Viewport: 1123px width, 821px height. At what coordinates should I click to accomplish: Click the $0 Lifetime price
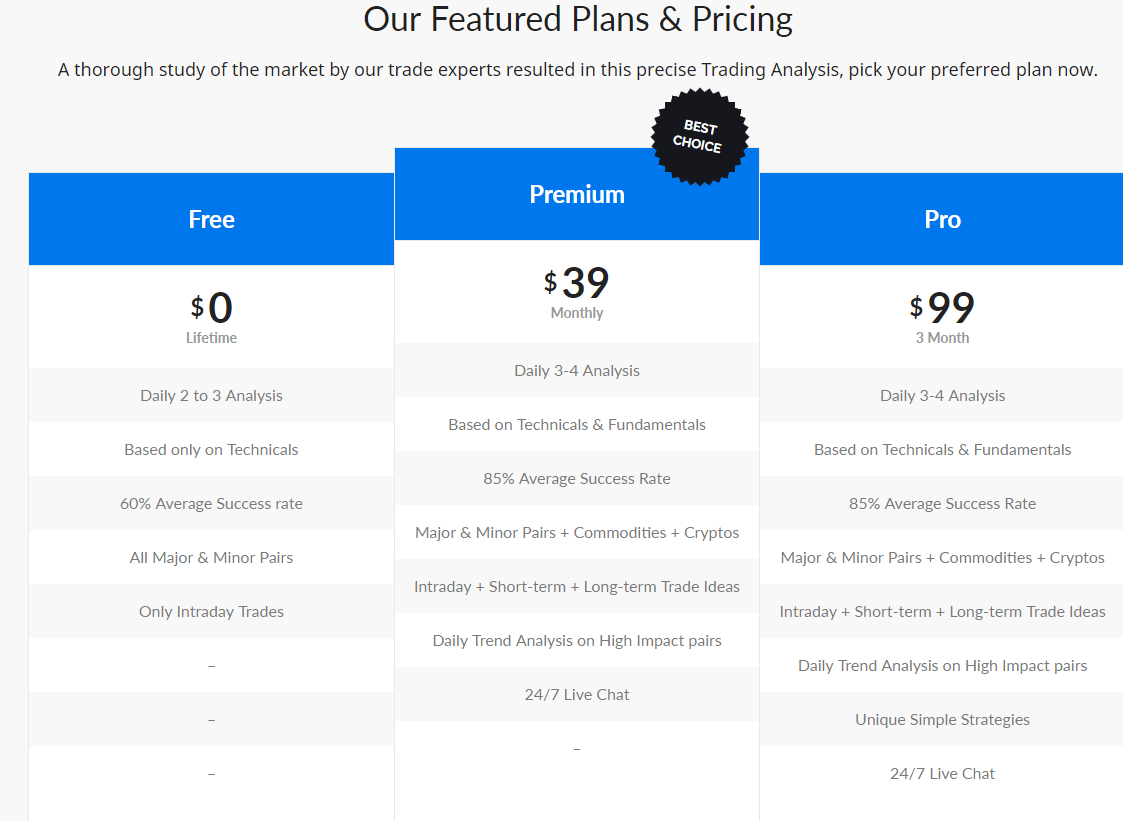(211, 317)
